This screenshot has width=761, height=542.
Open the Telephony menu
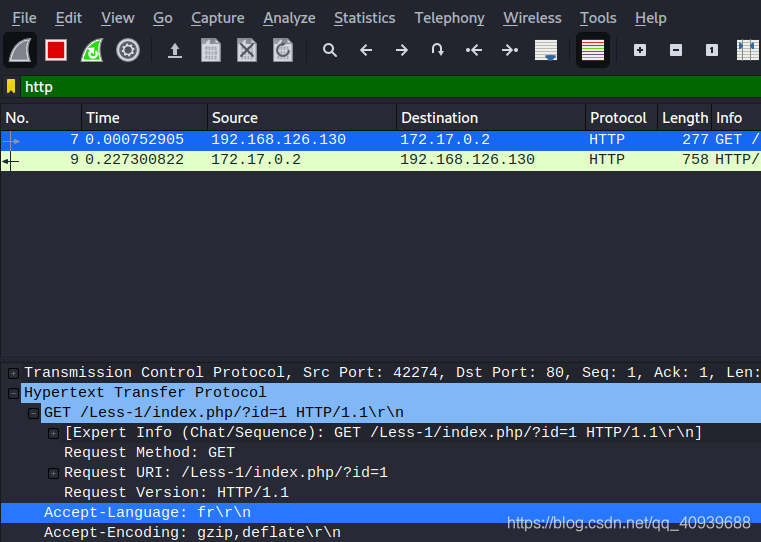(x=449, y=18)
